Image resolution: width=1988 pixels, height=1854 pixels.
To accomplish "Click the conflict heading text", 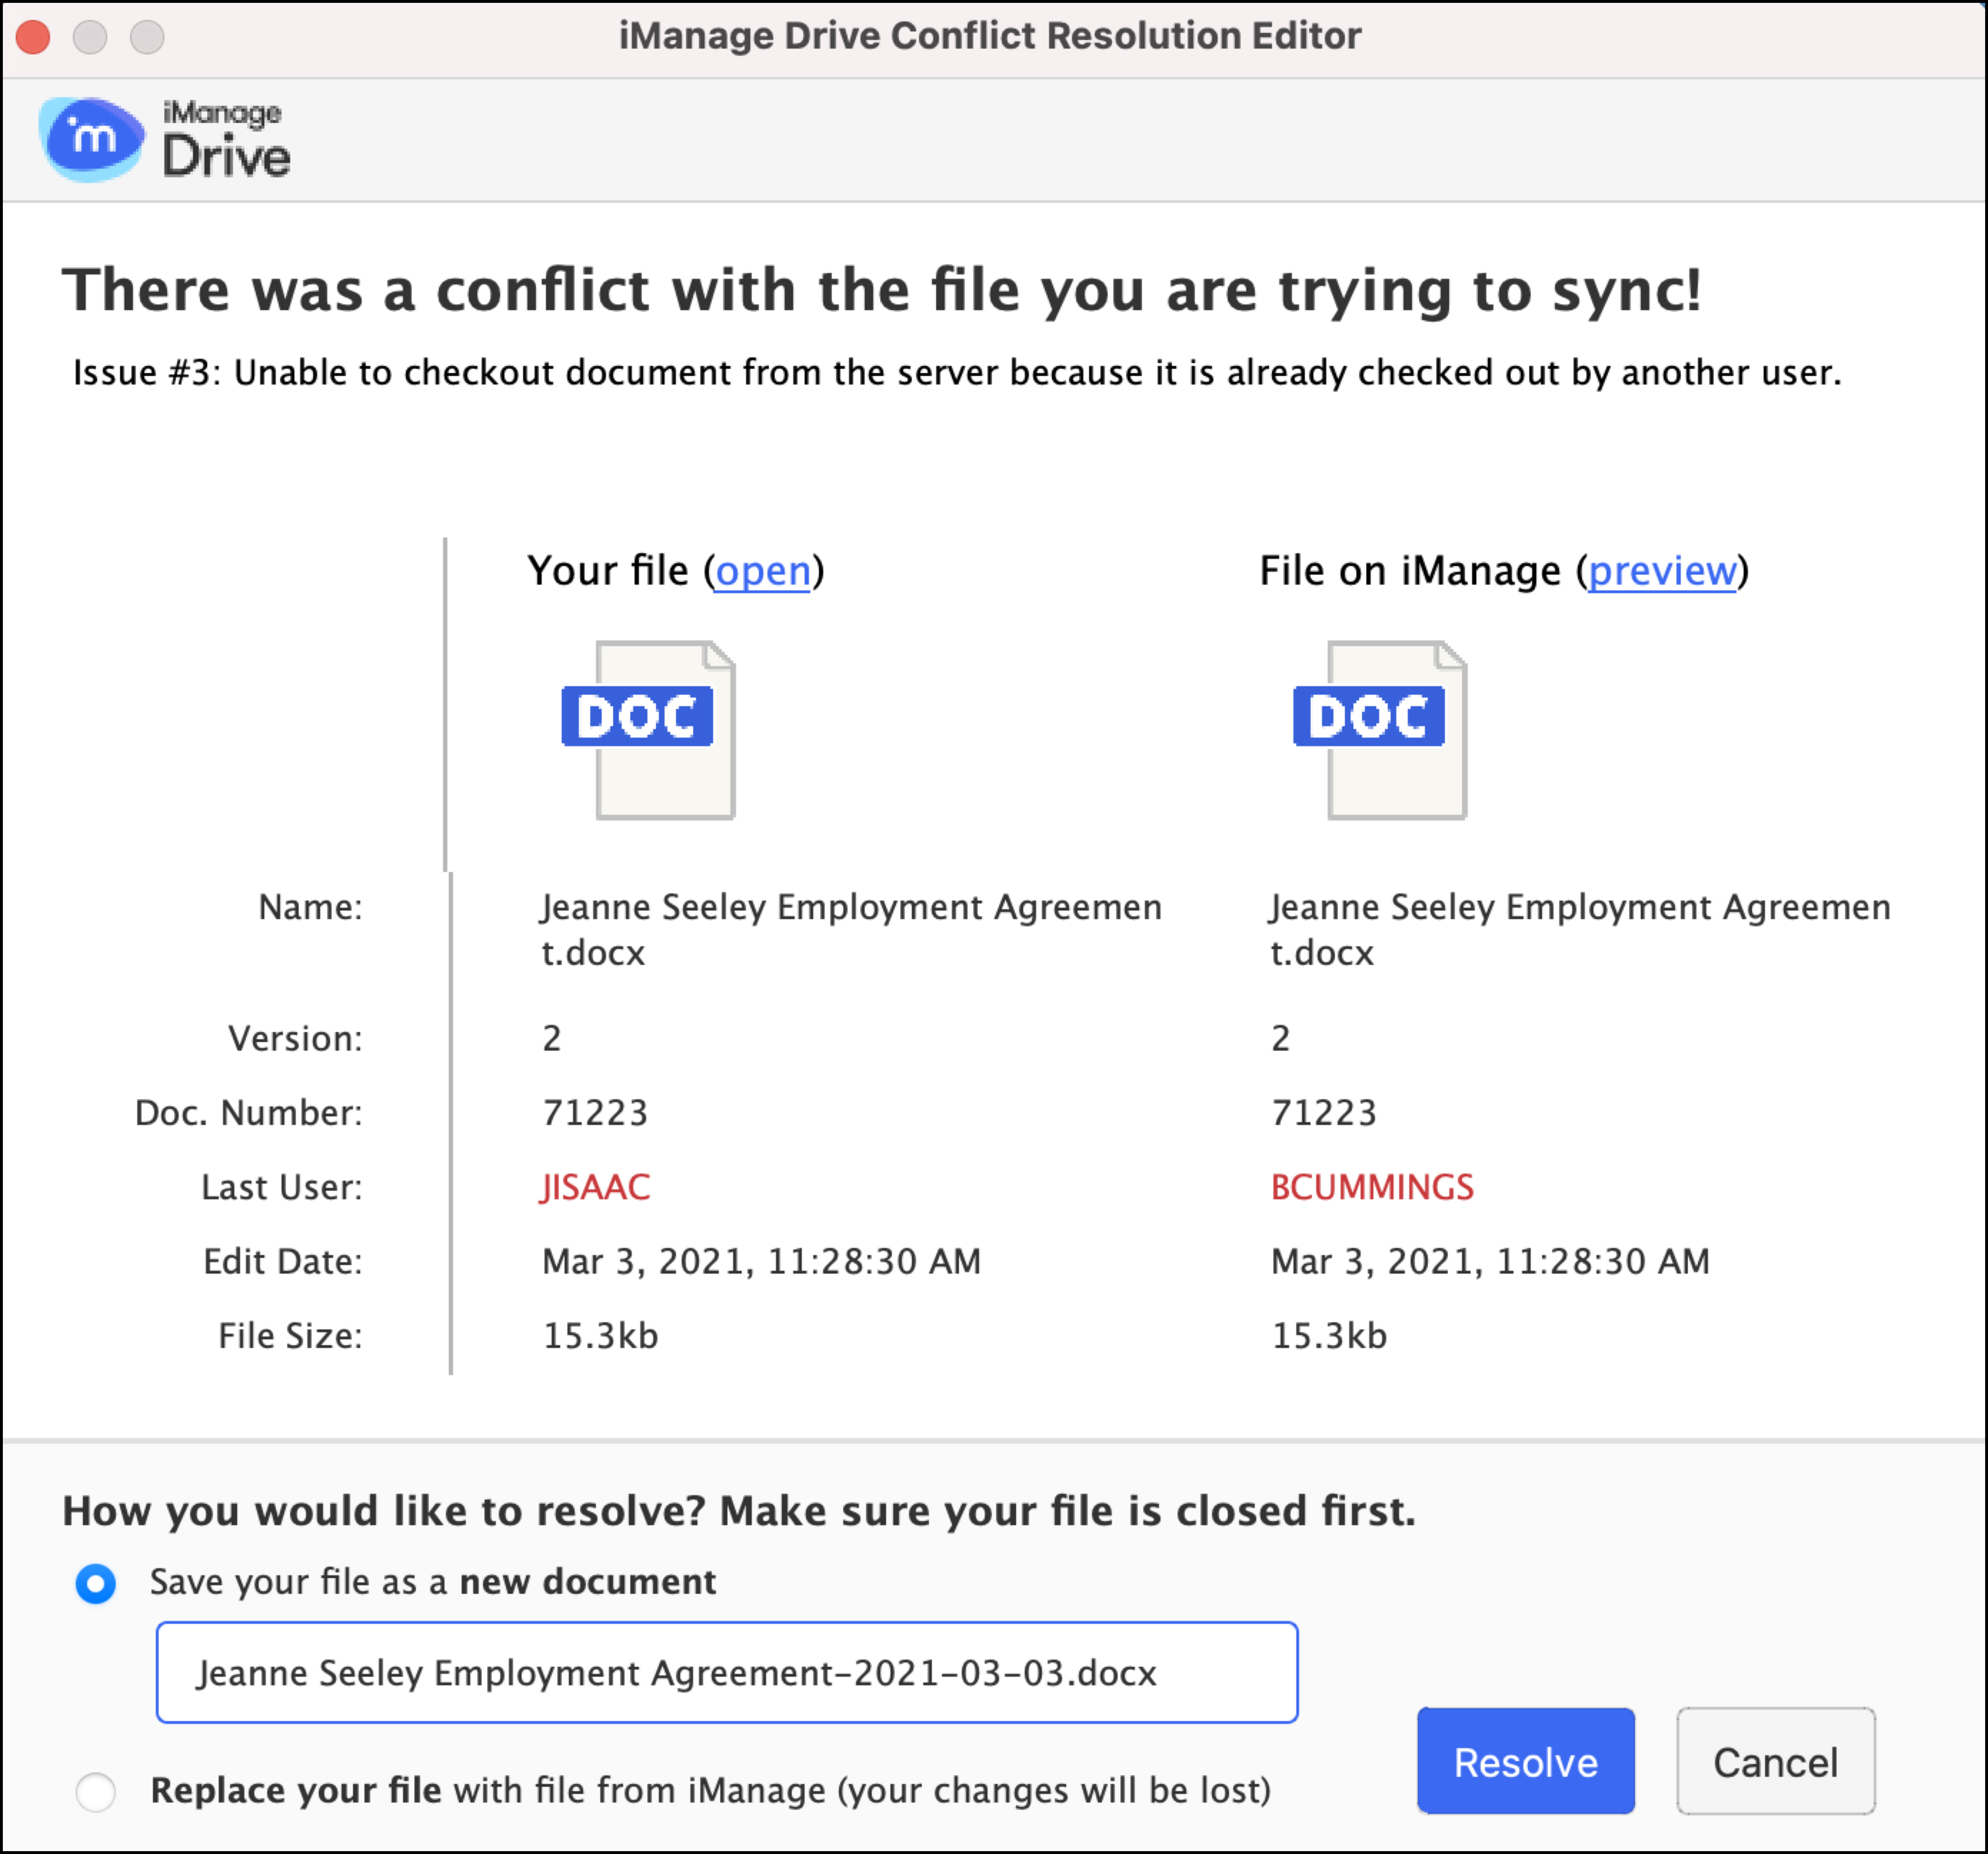I will [881, 290].
